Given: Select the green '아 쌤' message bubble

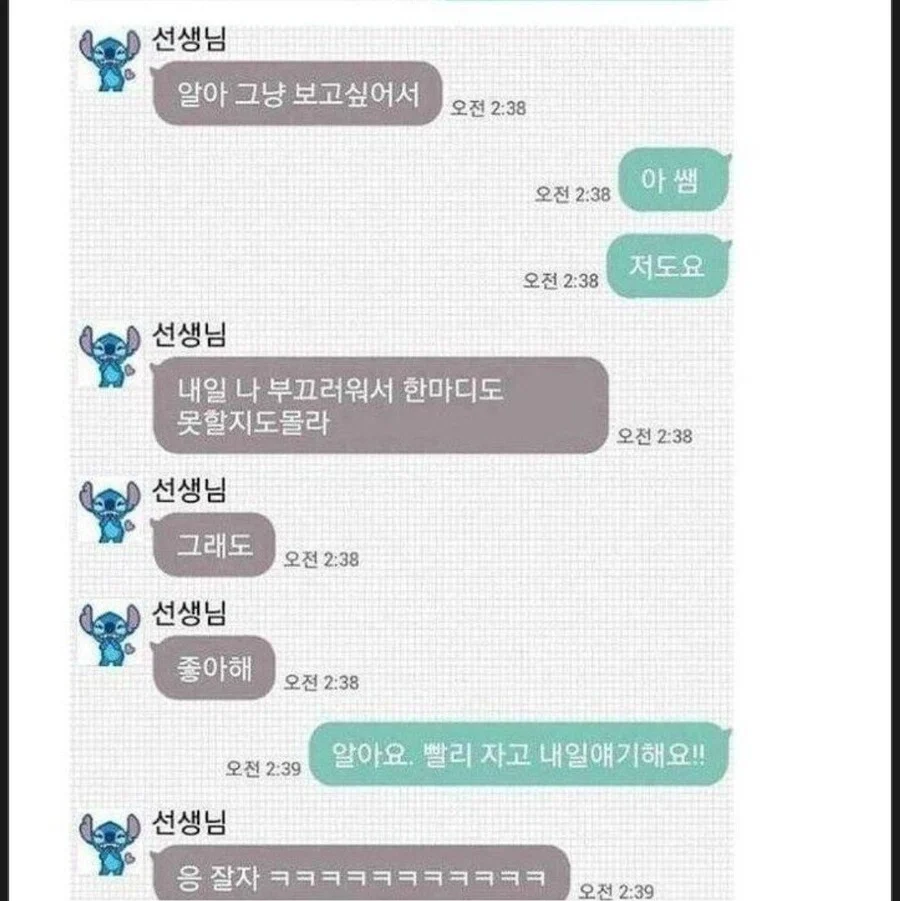Looking at the screenshot, I should click(674, 180).
